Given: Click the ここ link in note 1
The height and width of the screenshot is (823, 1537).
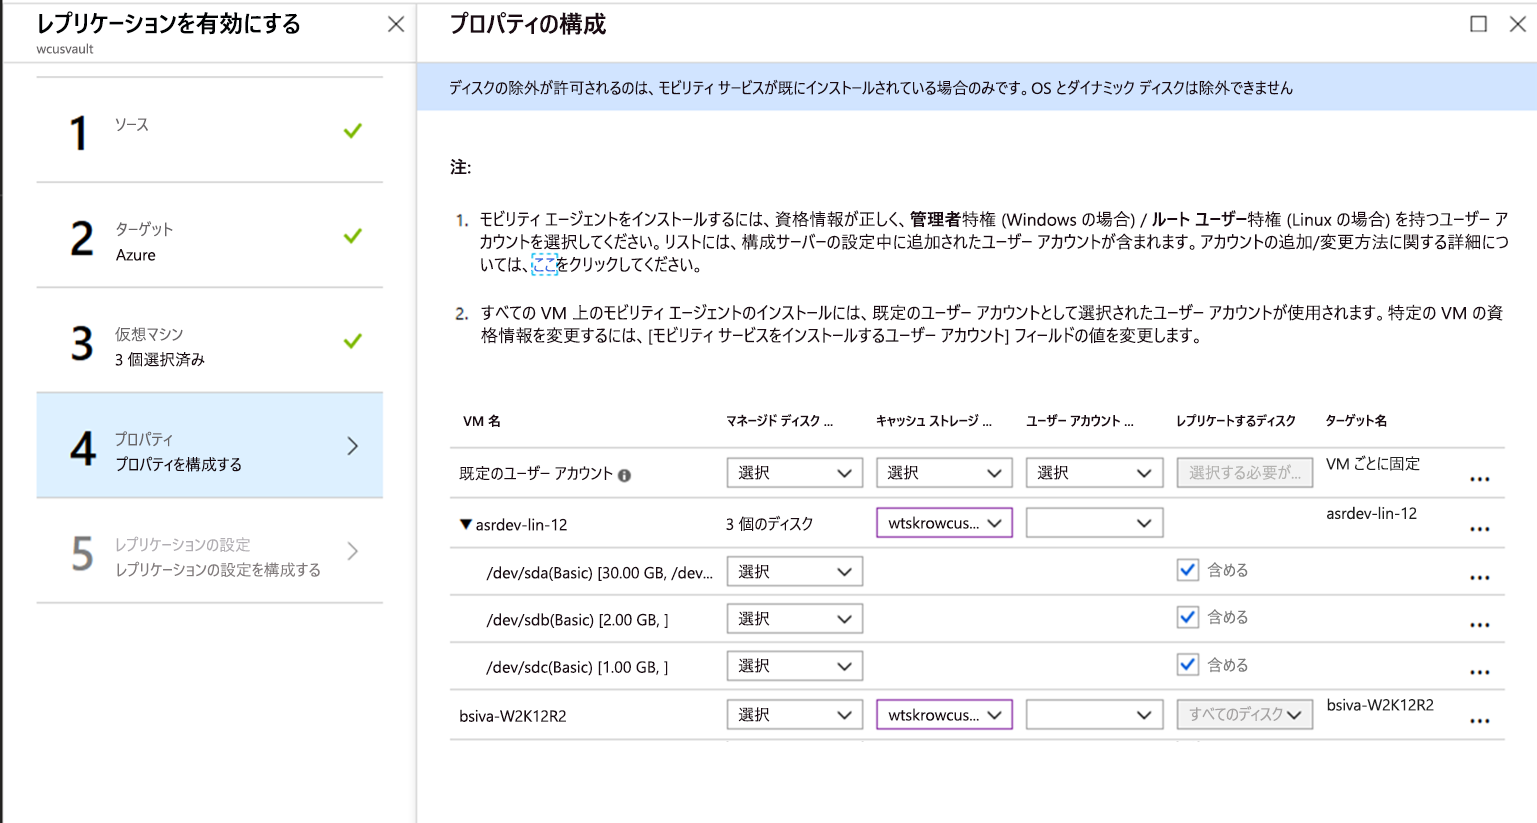Looking at the screenshot, I should (544, 265).
